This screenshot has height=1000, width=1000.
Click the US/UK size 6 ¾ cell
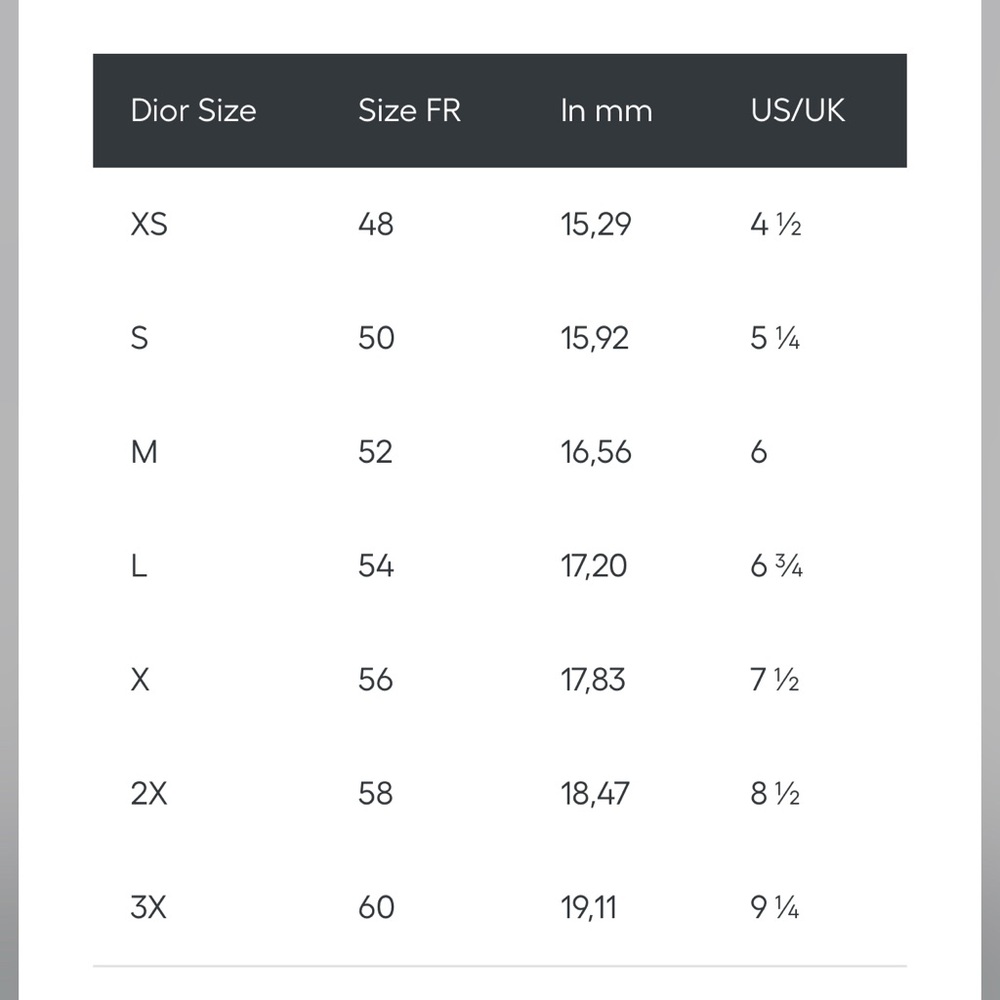click(x=776, y=566)
